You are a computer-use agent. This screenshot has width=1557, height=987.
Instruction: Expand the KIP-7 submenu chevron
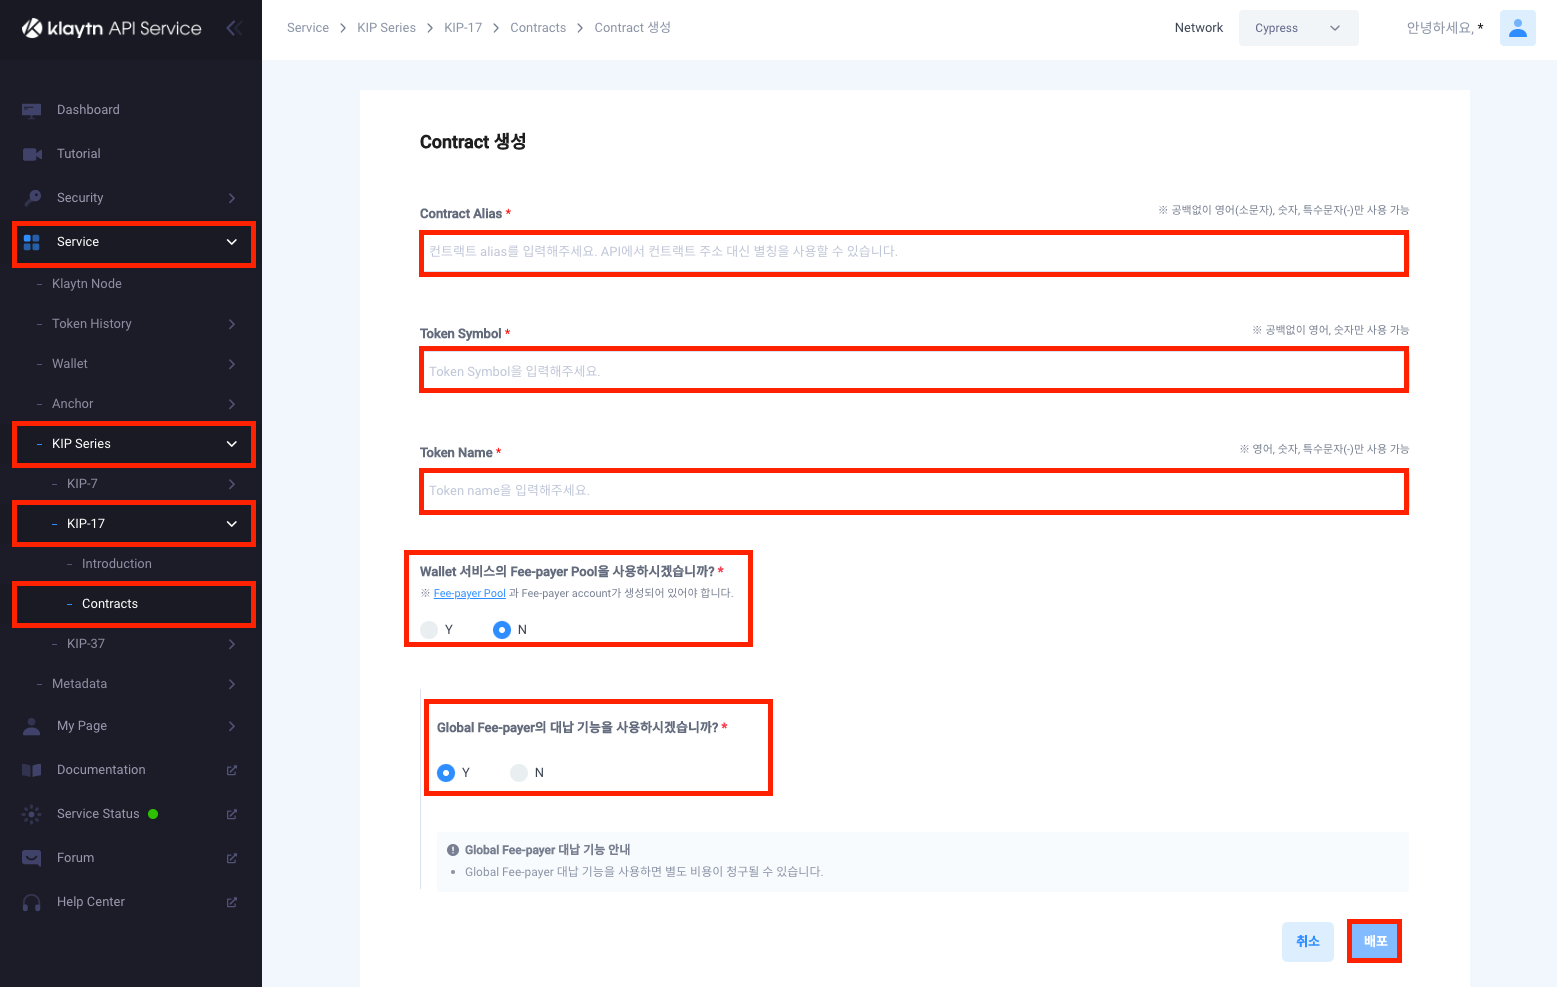(232, 484)
